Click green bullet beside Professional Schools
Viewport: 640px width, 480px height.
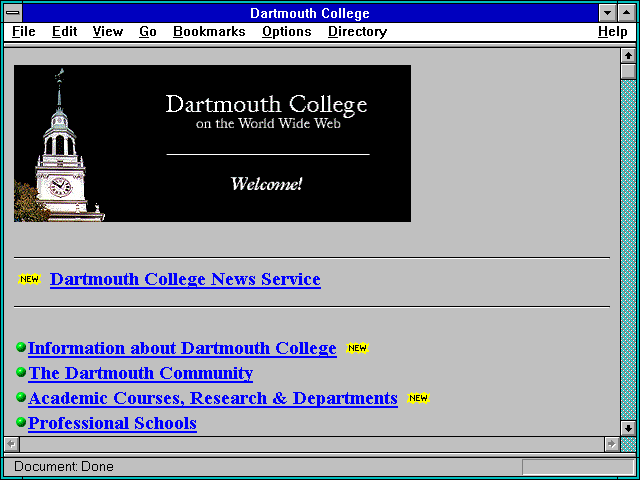click(21, 422)
